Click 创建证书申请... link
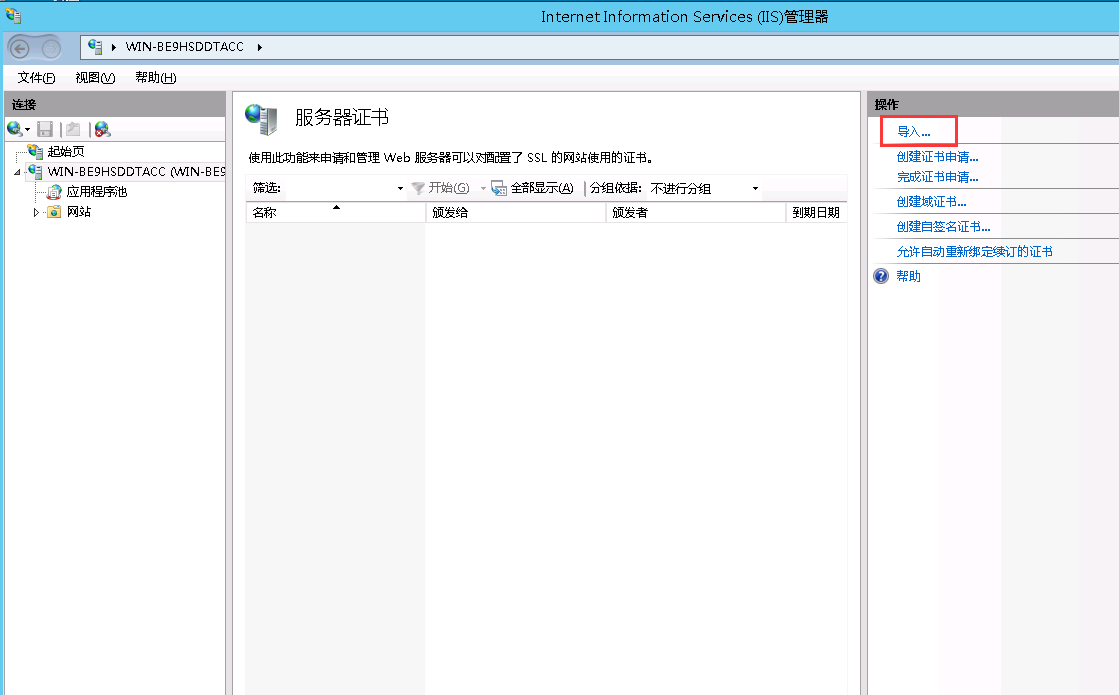This screenshot has width=1119, height=695. 937,157
